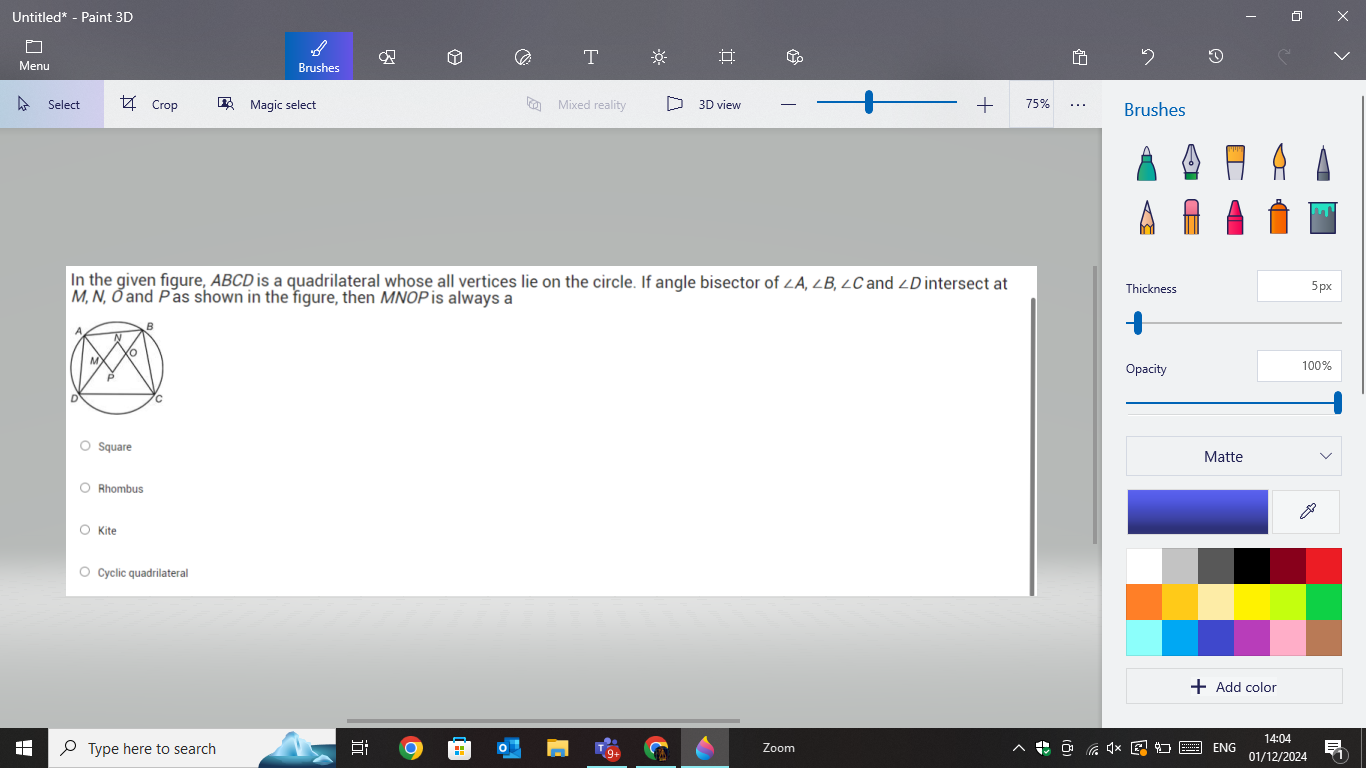Pick the red color swatch
The image size is (1366, 768).
pos(1323,566)
